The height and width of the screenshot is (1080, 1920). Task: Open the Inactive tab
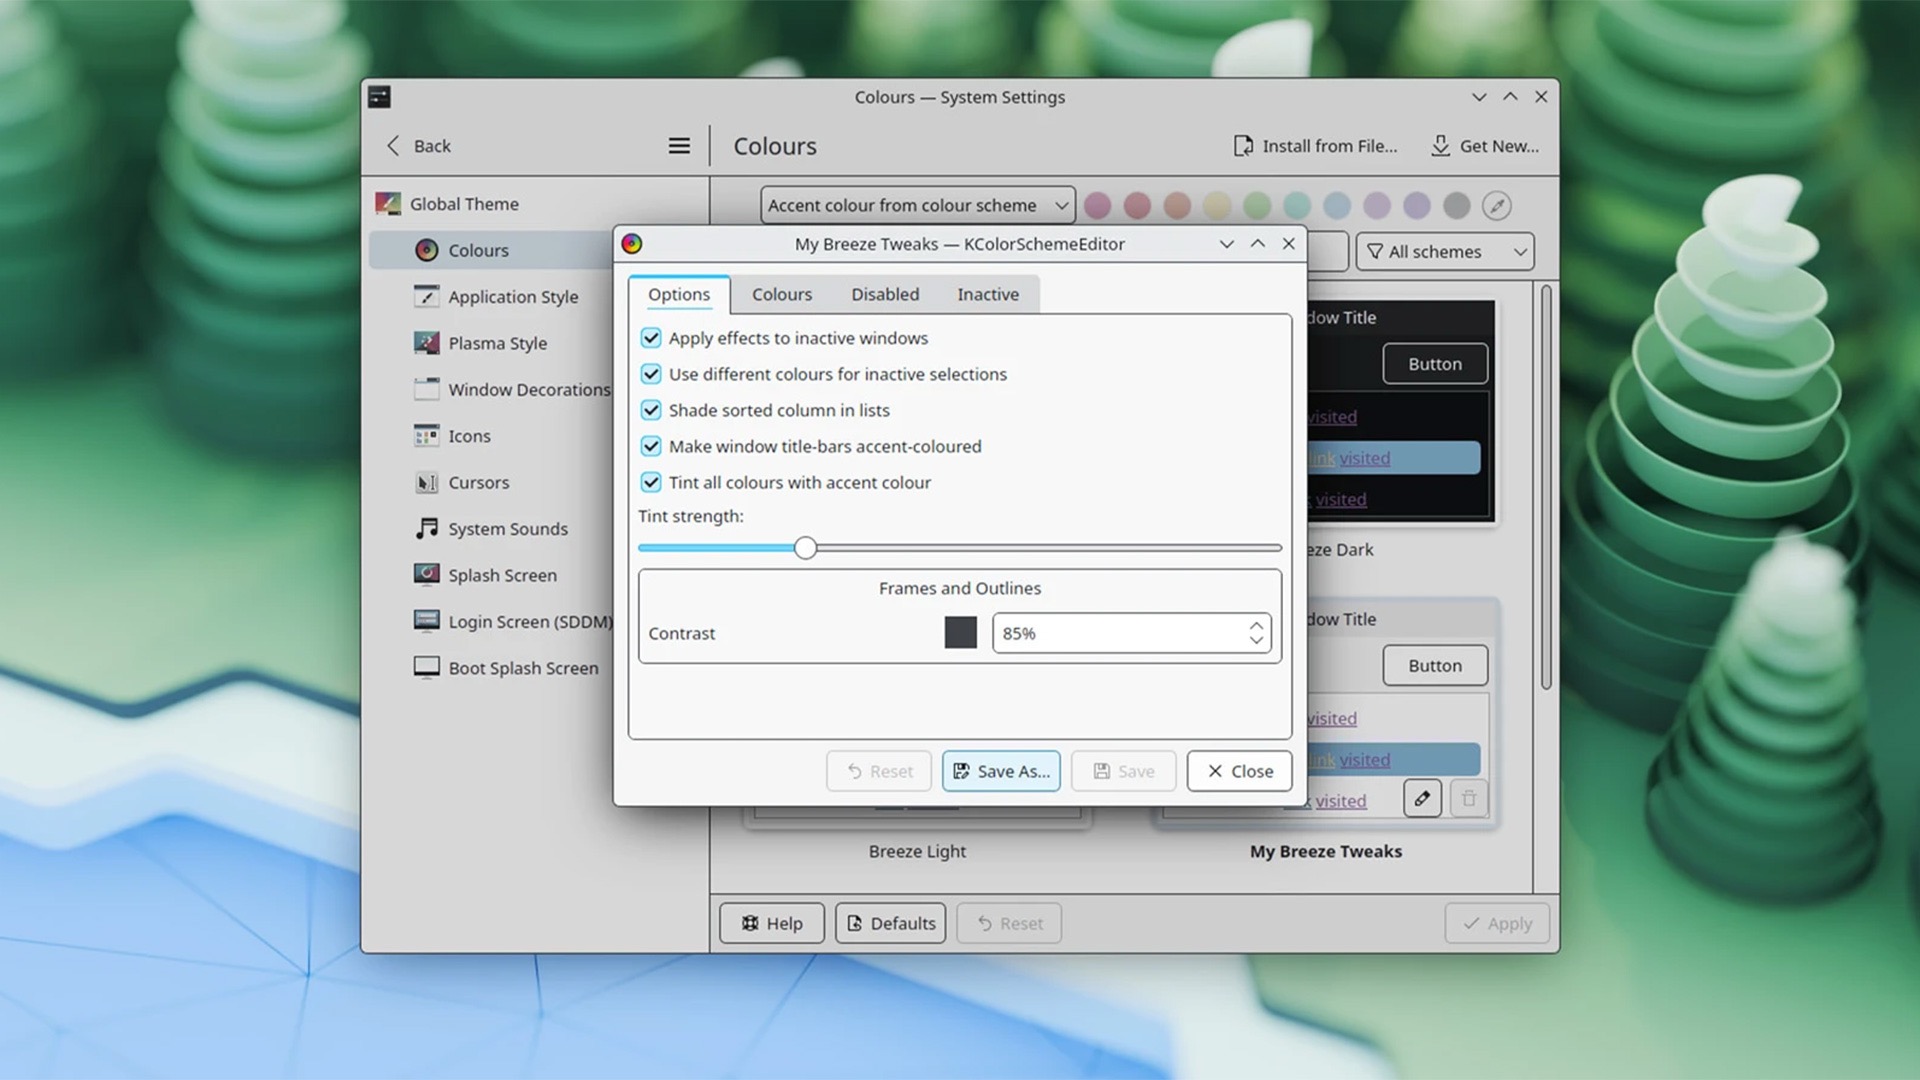click(987, 294)
